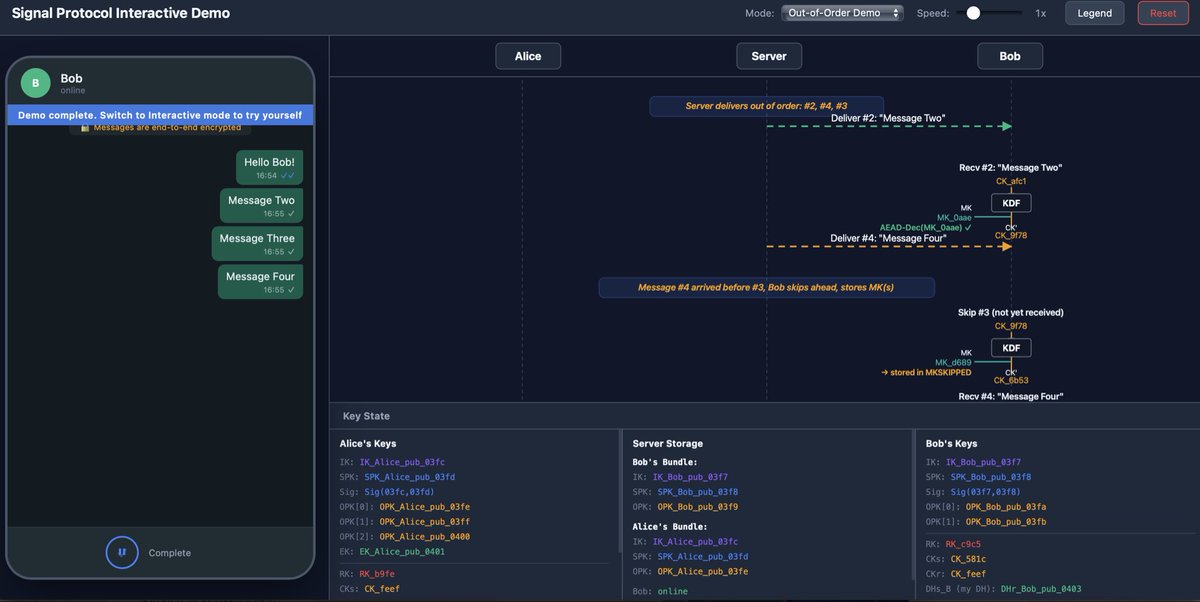Click the Message Three chat bubble
Image resolution: width=1200 pixels, height=602 pixels.
(x=257, y=243)
